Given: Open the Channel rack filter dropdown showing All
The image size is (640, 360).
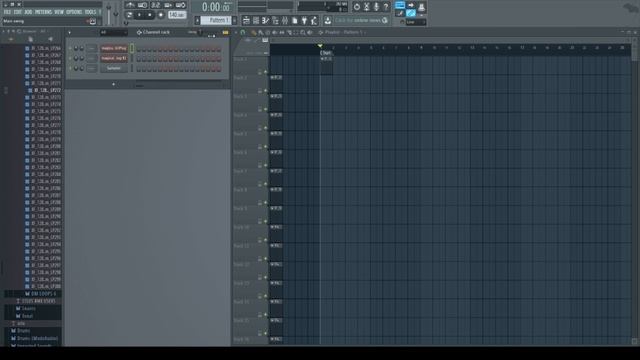Looking at the screenshot, I should coord(113,32).
